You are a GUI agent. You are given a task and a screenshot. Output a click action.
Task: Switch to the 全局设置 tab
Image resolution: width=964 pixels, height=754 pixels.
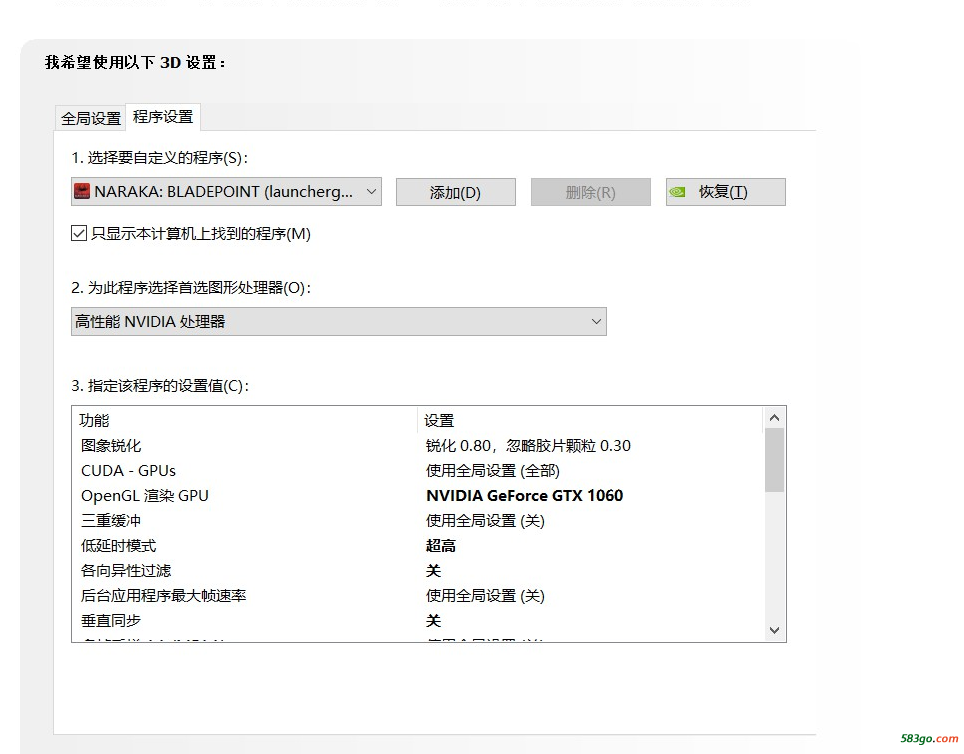click(x=90, y=118)
